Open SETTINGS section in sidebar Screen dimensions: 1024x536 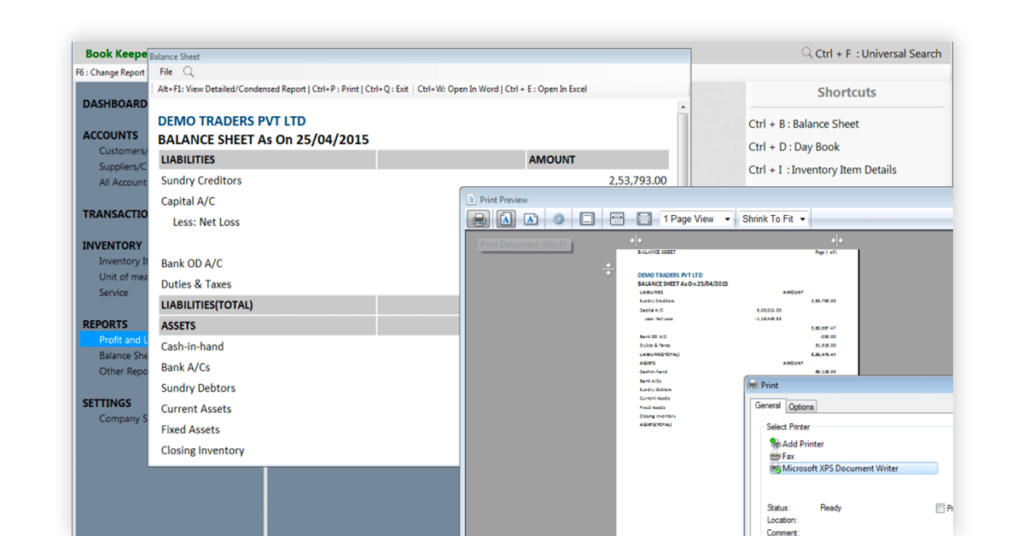[106, 403]
